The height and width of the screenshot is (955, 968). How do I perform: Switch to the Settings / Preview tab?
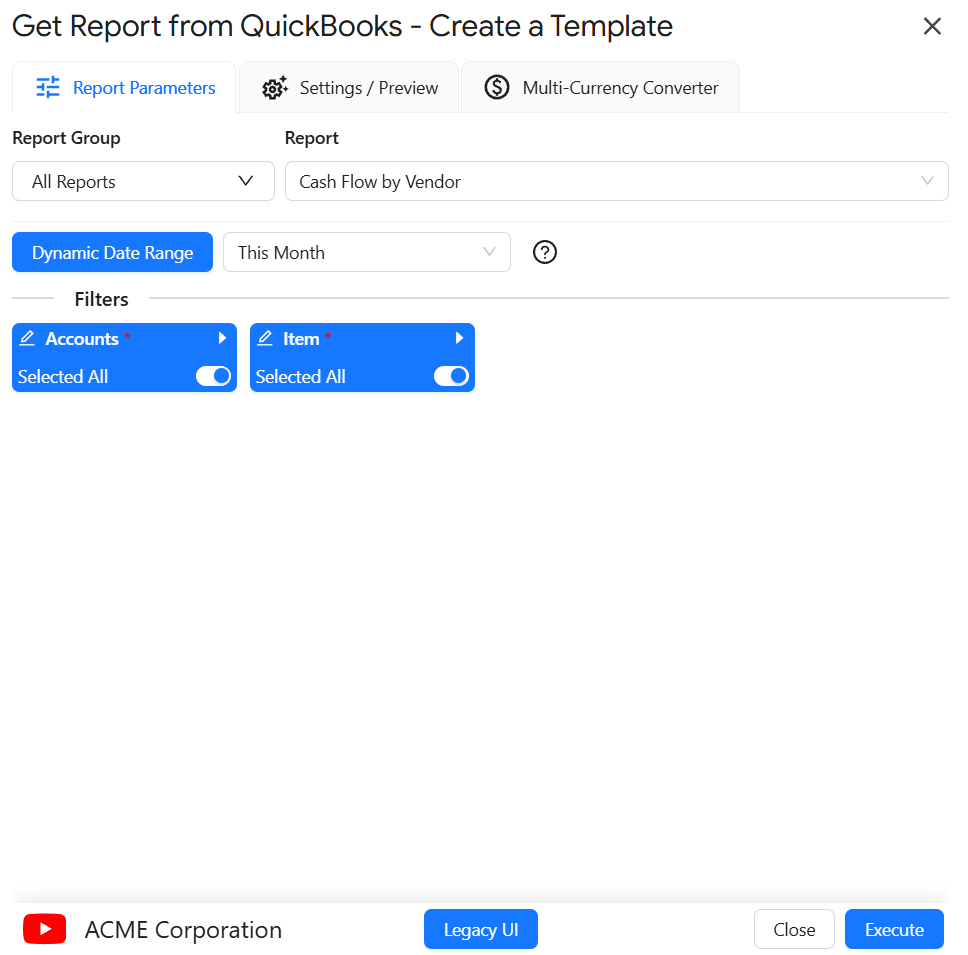tap(349, 88)
